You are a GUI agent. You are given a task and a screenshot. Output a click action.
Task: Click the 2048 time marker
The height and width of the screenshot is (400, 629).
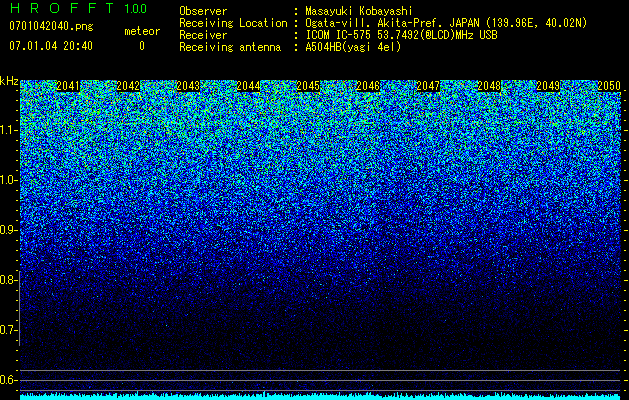pyautogui.click(x=489, y=86)
